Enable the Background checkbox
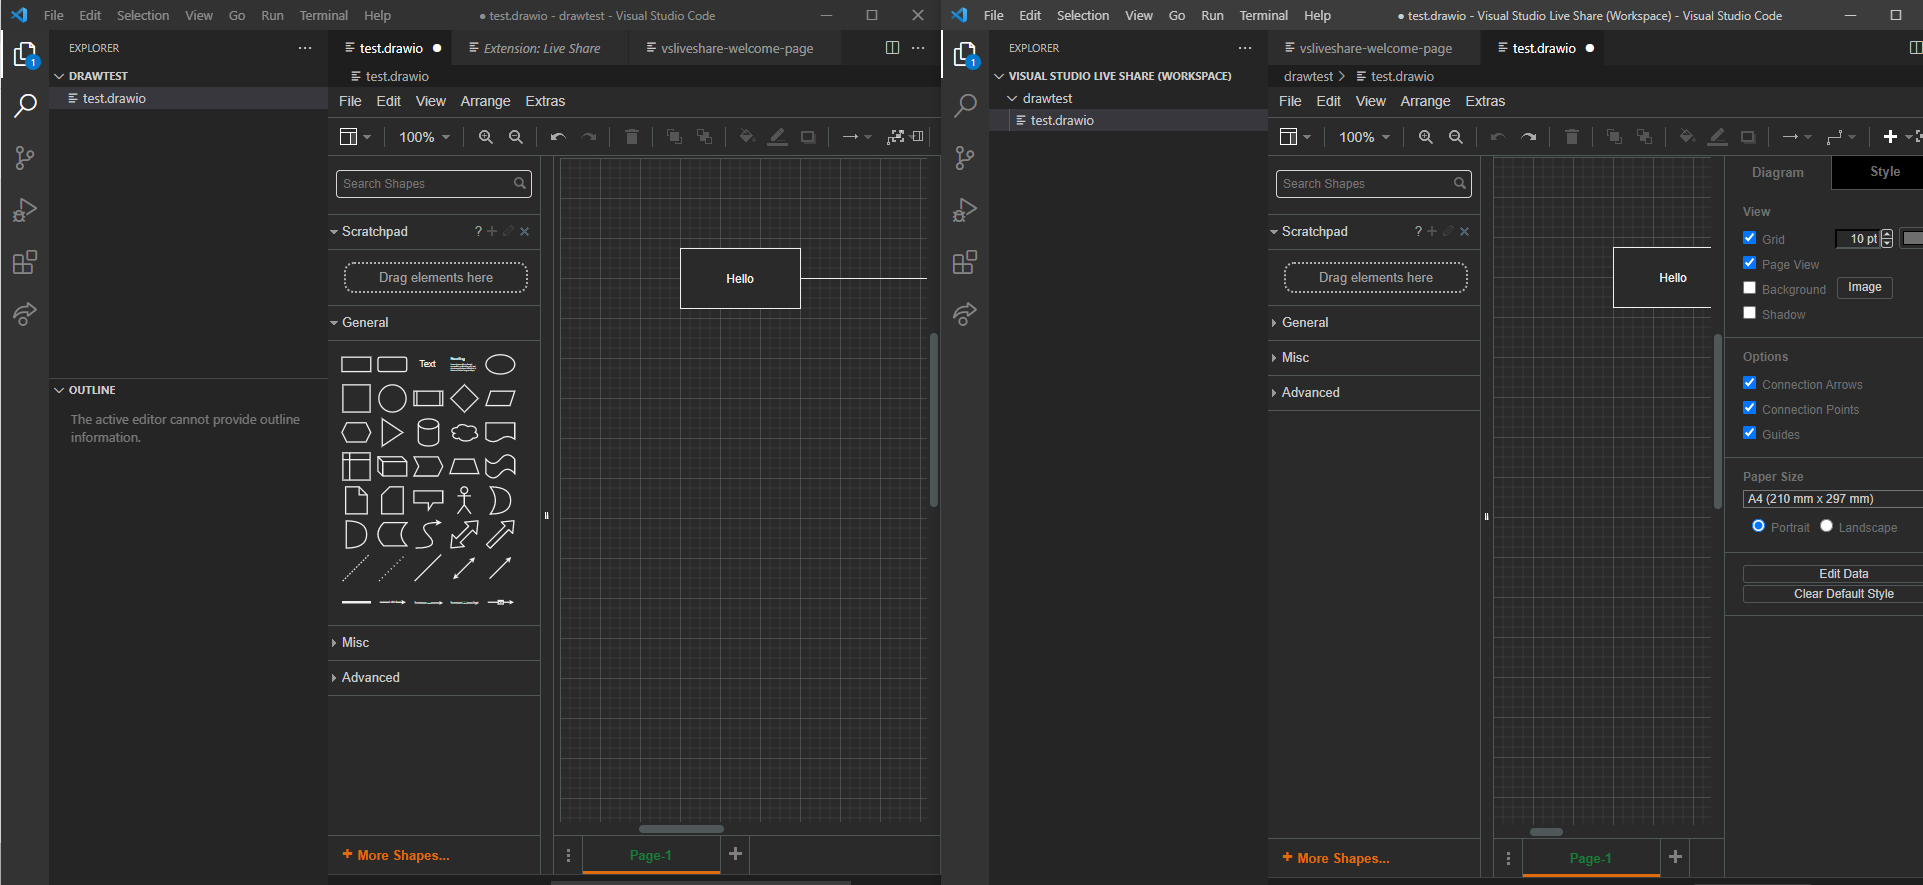The width and height of the screenshot is (1923, 885). [1750, 288]
